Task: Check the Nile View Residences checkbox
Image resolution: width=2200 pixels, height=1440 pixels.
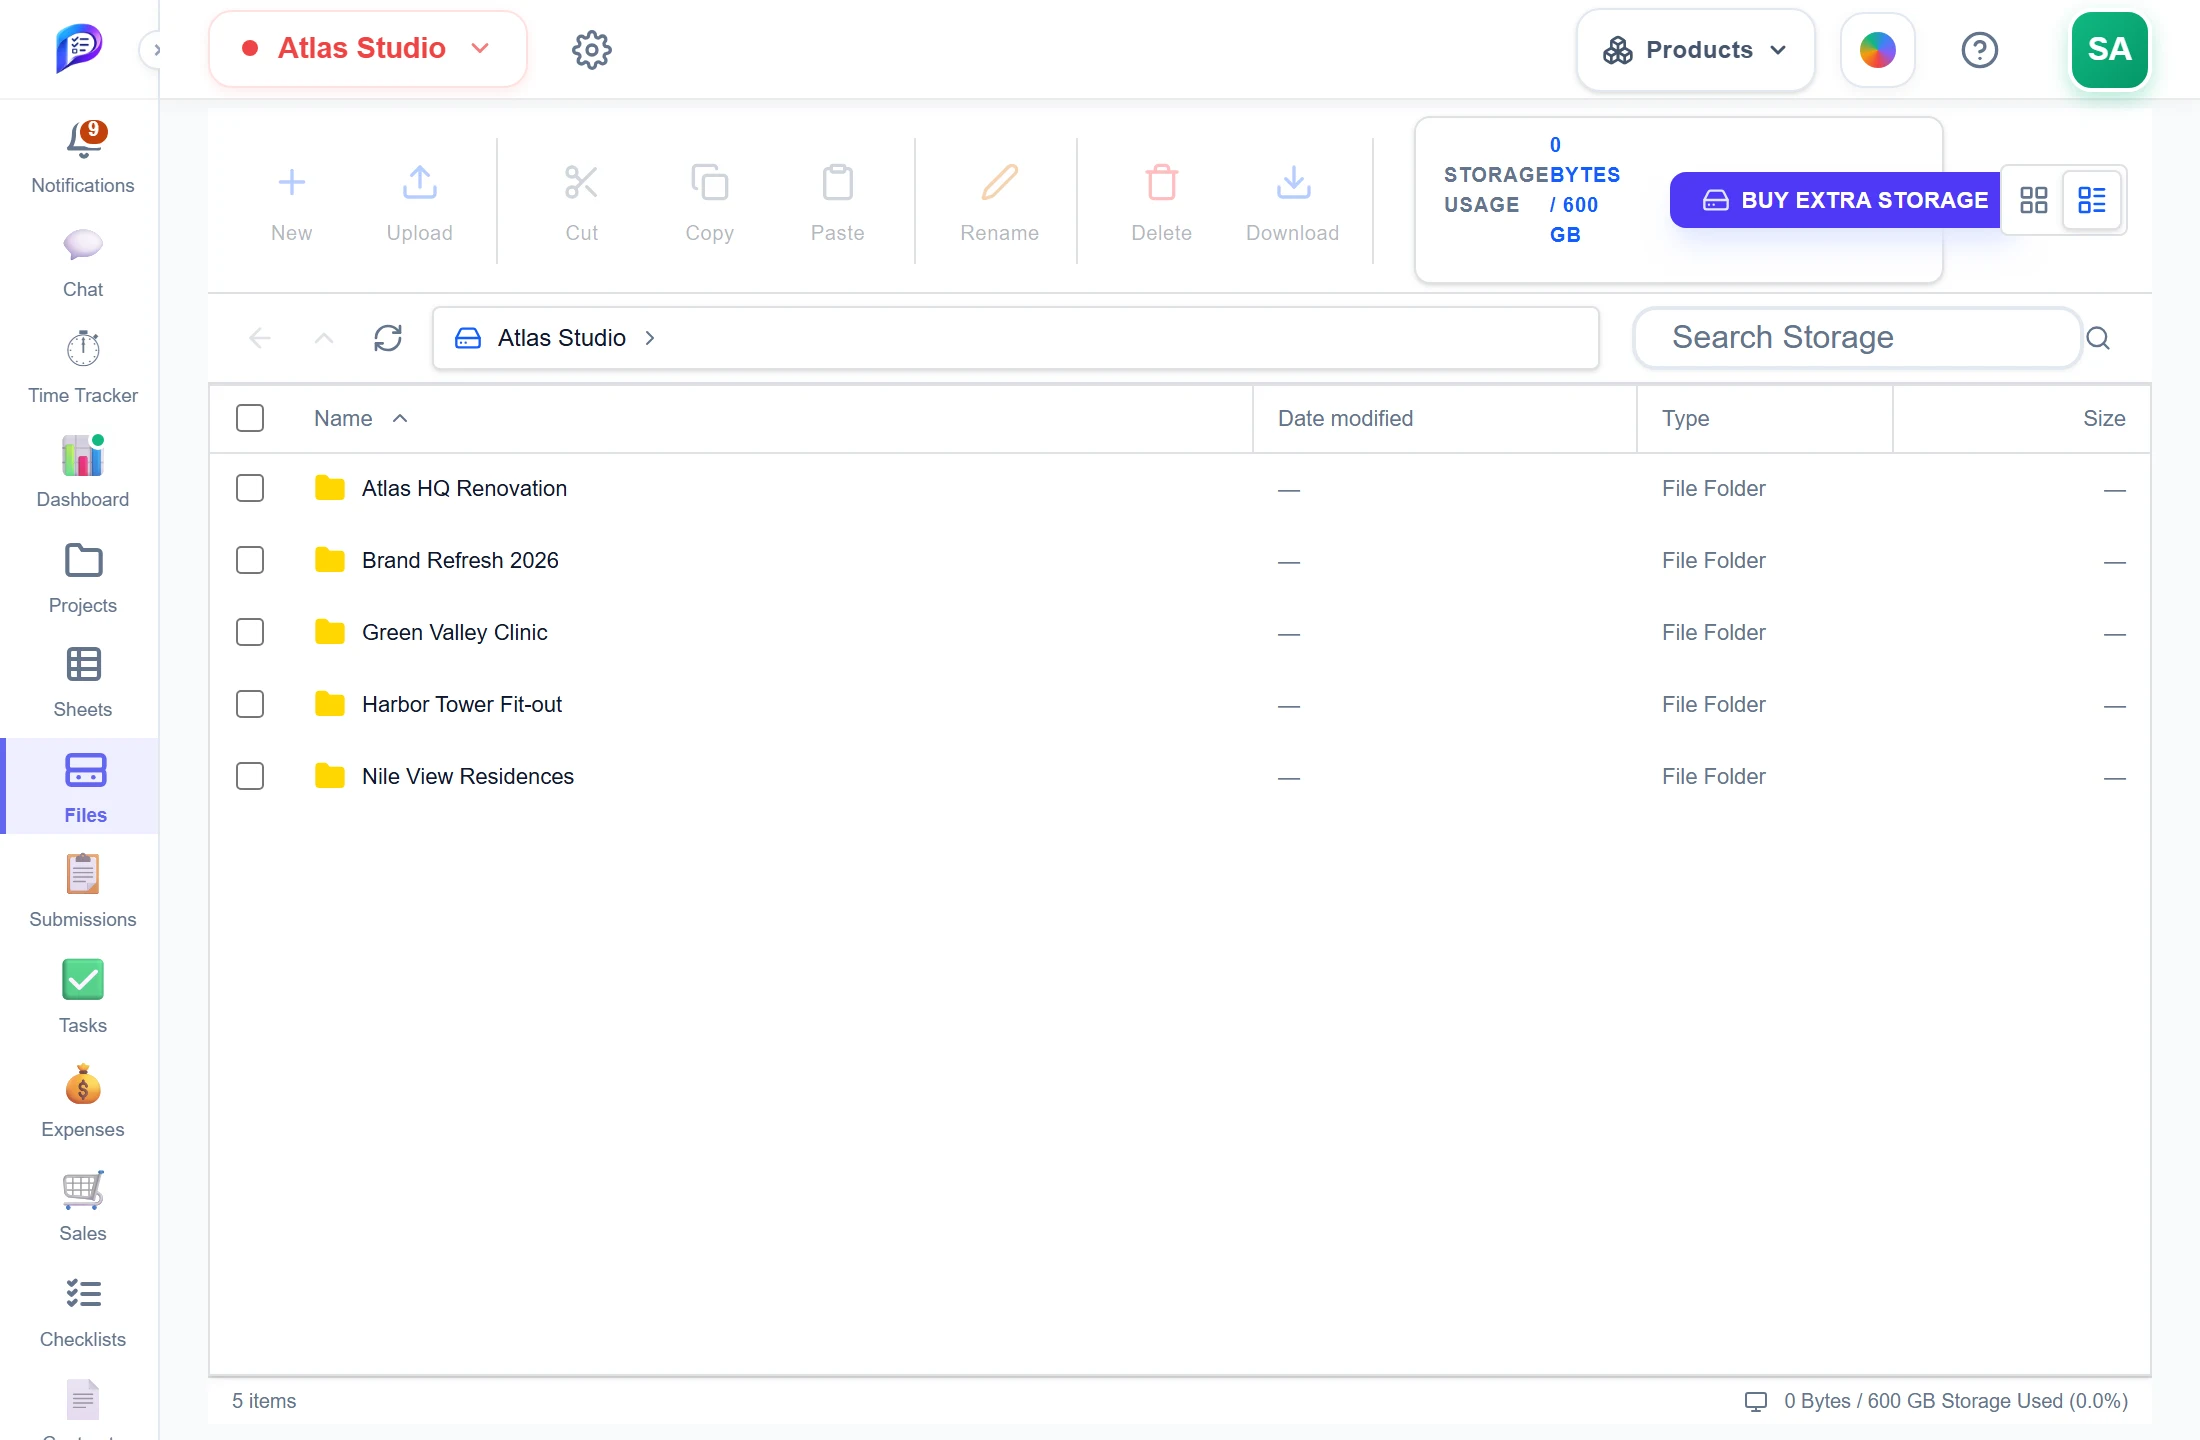Action: (x=250, y=776)
